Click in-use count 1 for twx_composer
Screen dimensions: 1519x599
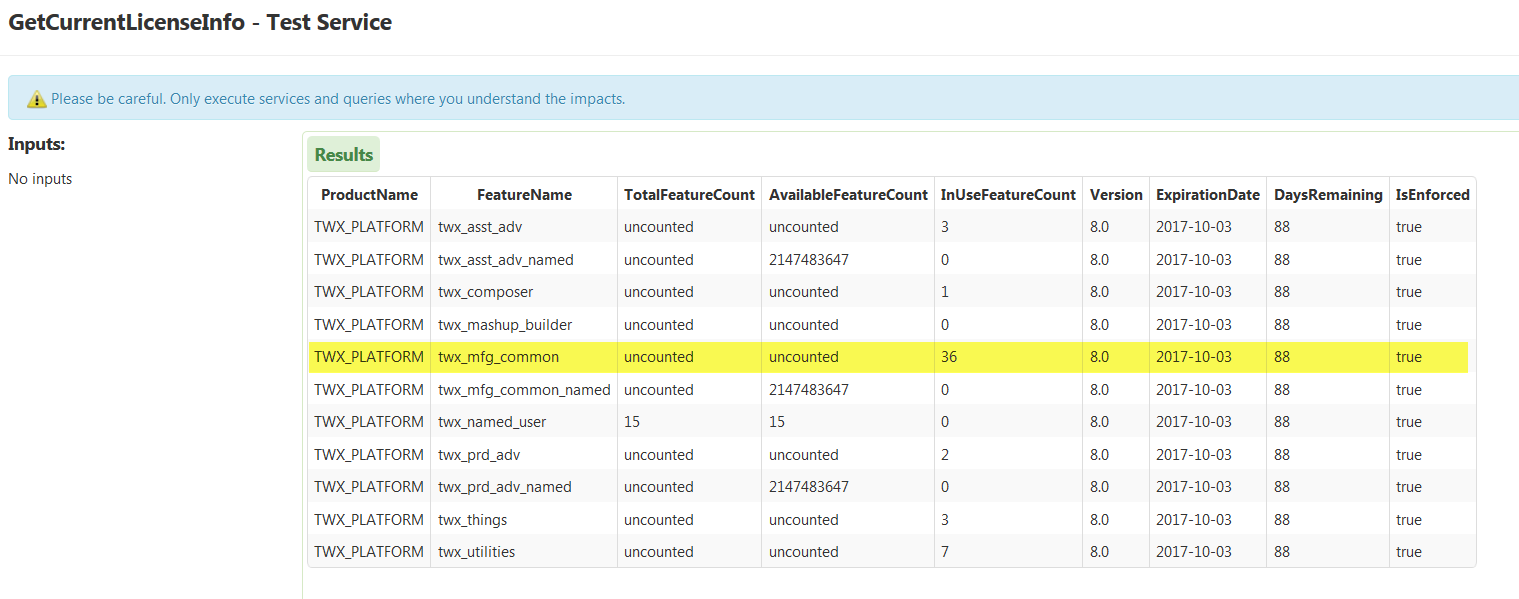pyautogui.click(x=945, y=292)
